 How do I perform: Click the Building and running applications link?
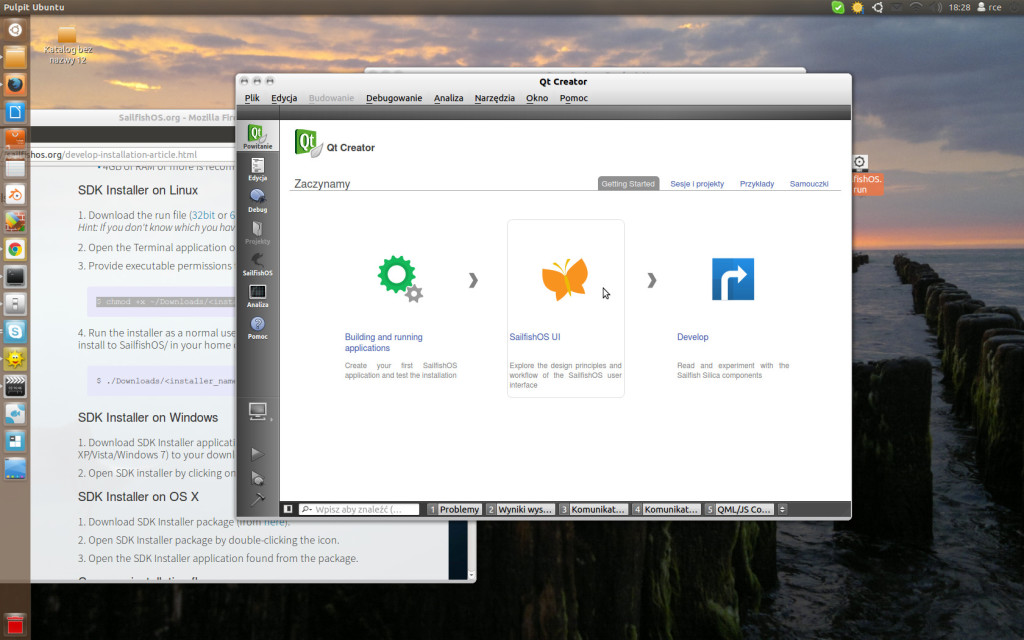[384, 342]
